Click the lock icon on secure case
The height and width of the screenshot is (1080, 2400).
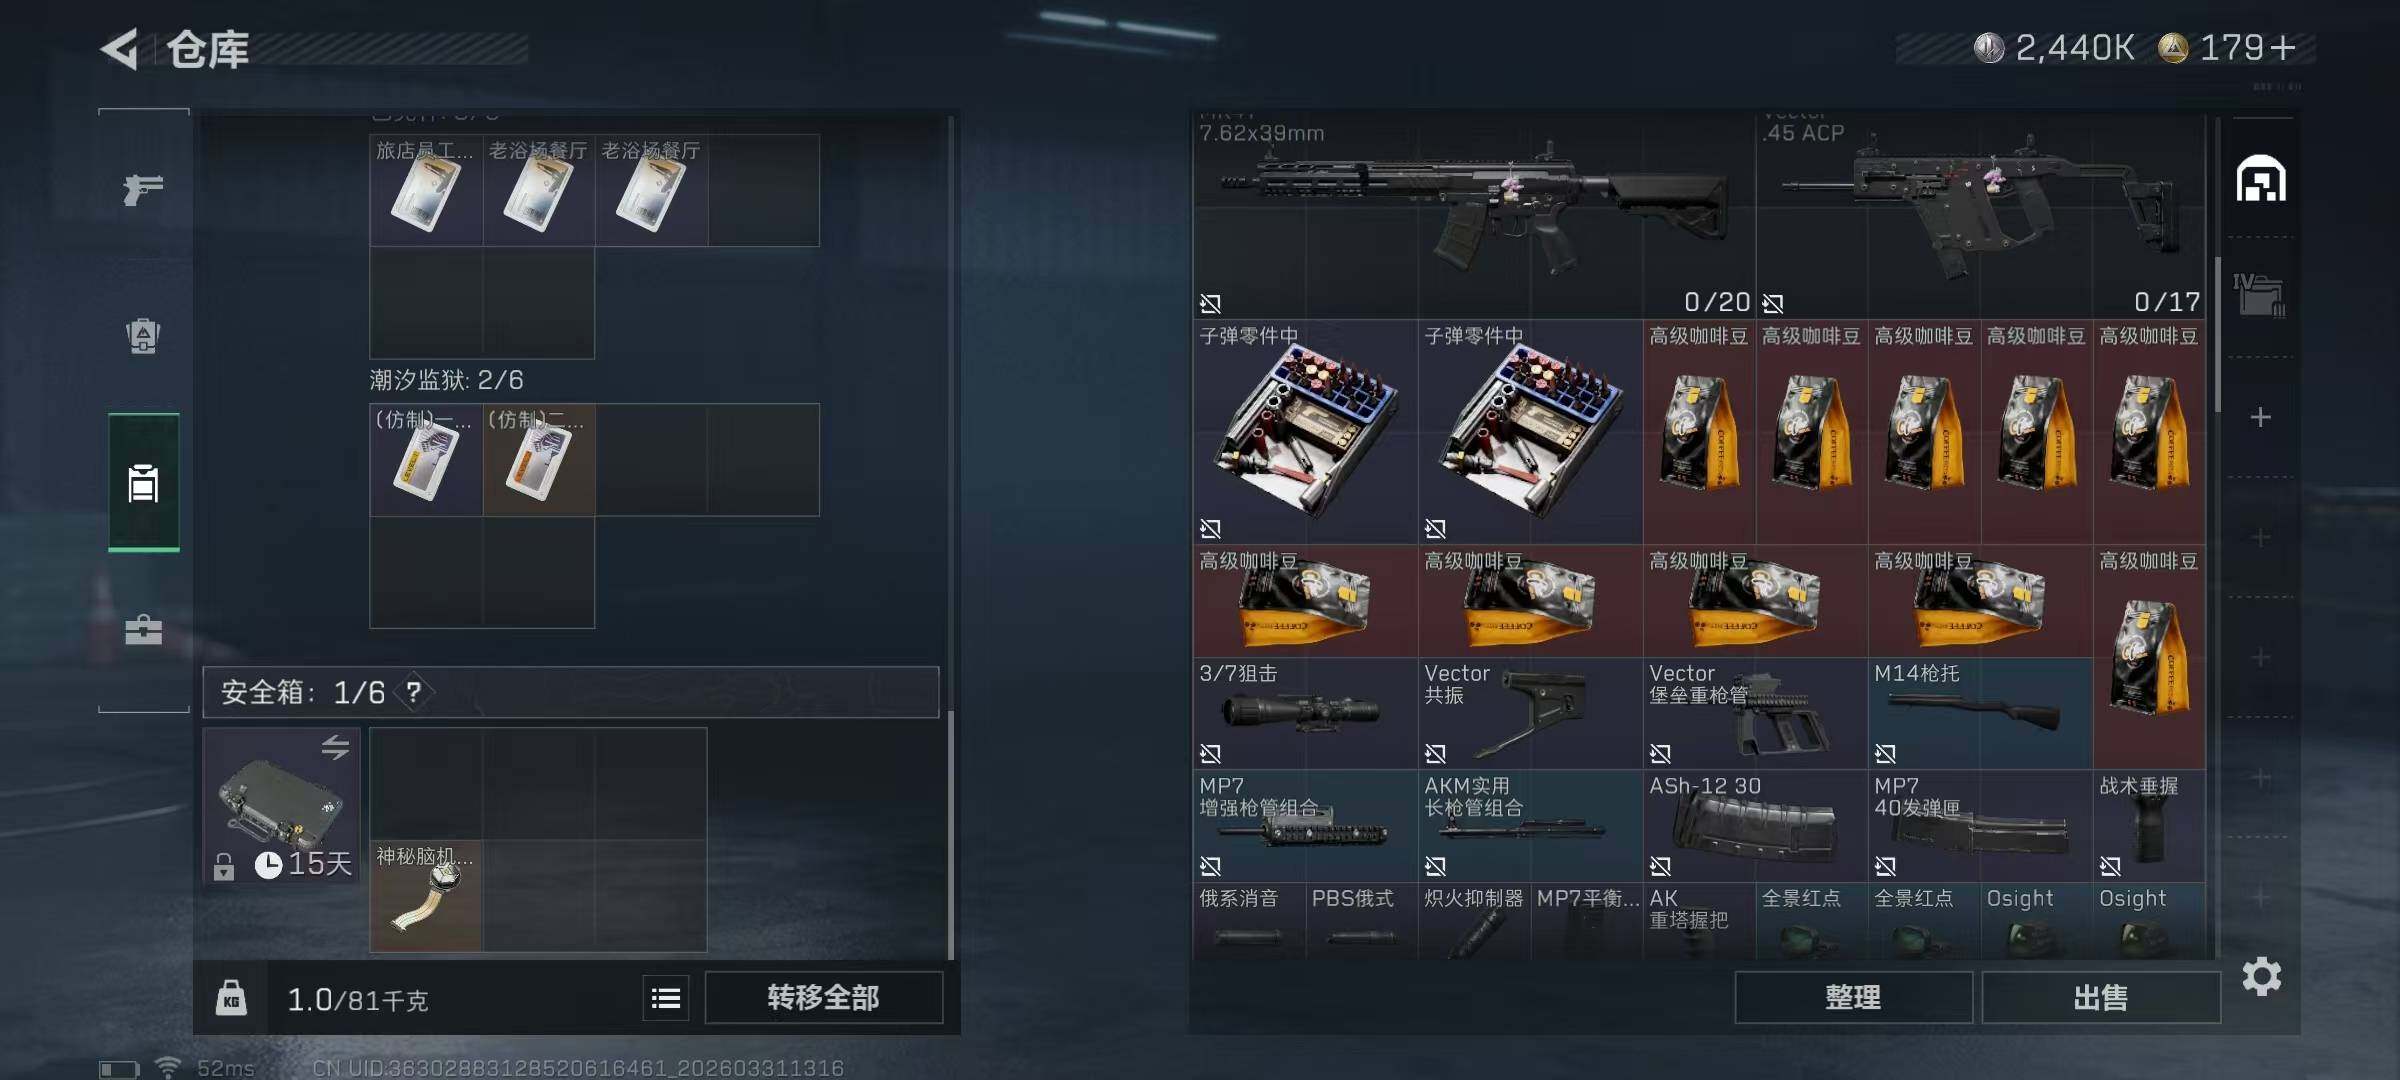coord(224,865)
